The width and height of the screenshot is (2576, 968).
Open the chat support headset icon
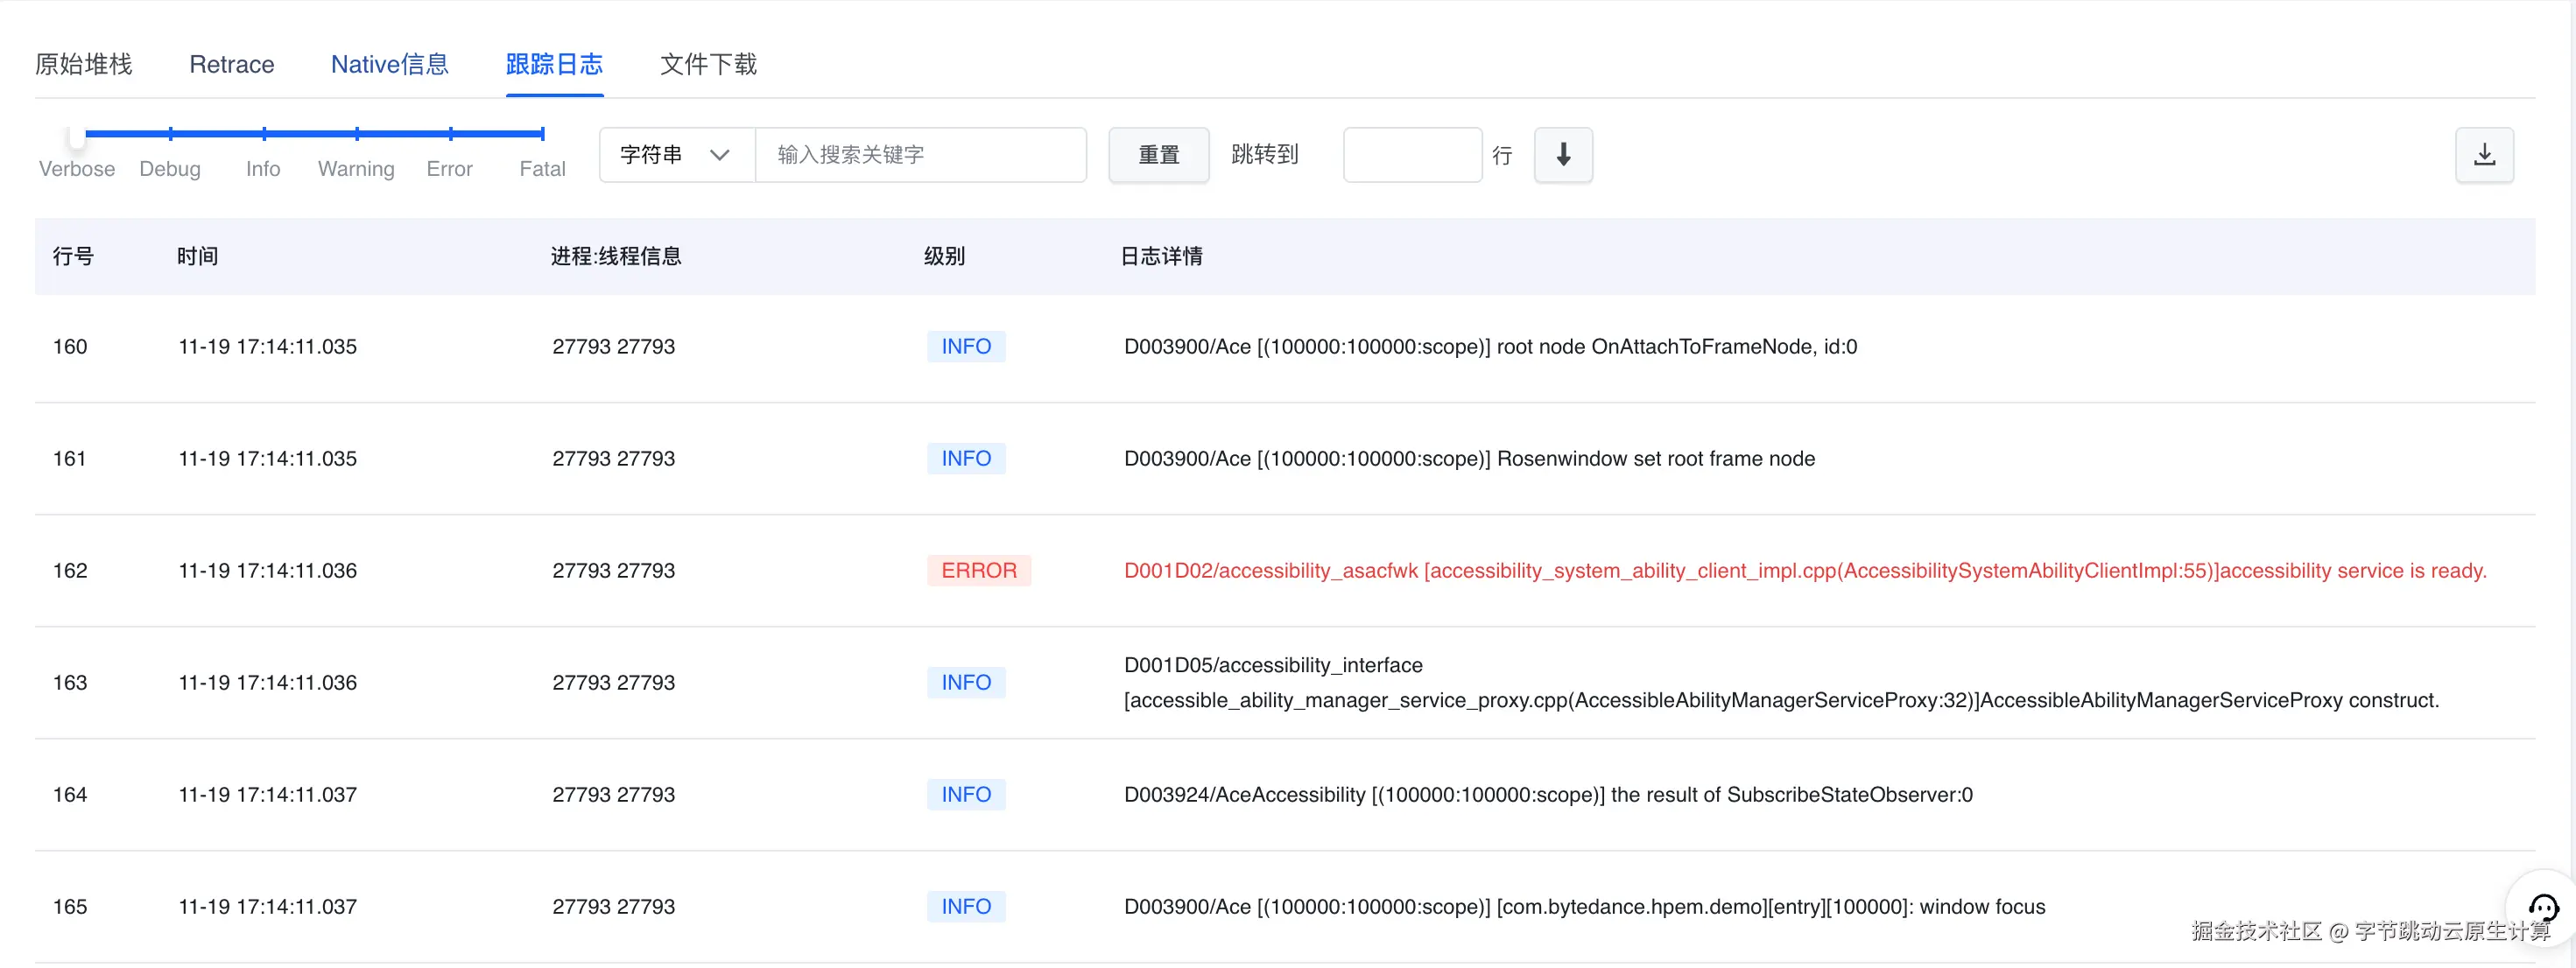(x=2543, y=907)
